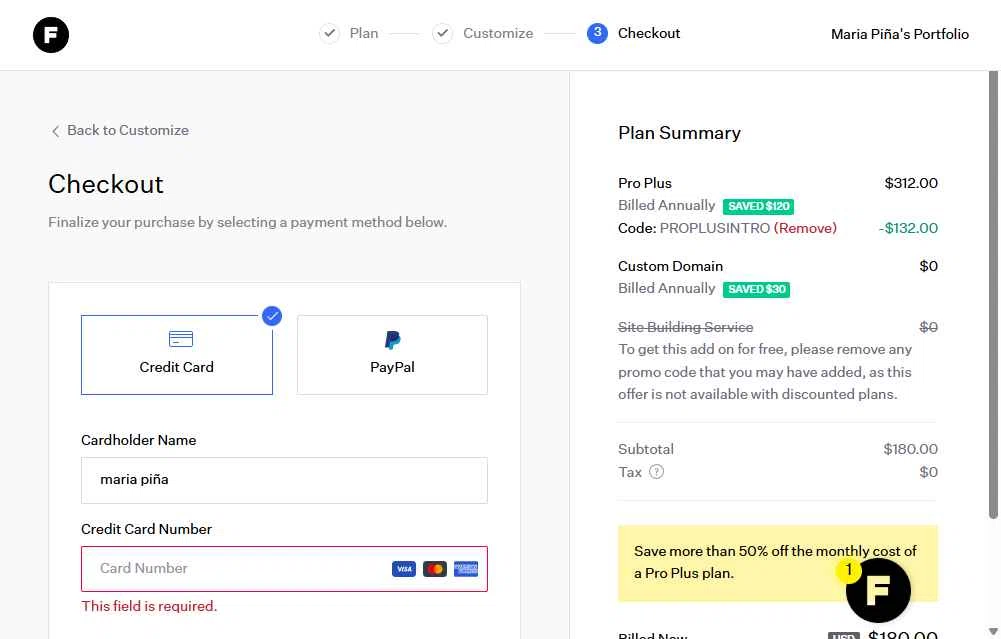Screen dimensions: 1001x639
Task: Click the SAVED $120 badge
Action: tap(758, 206)
